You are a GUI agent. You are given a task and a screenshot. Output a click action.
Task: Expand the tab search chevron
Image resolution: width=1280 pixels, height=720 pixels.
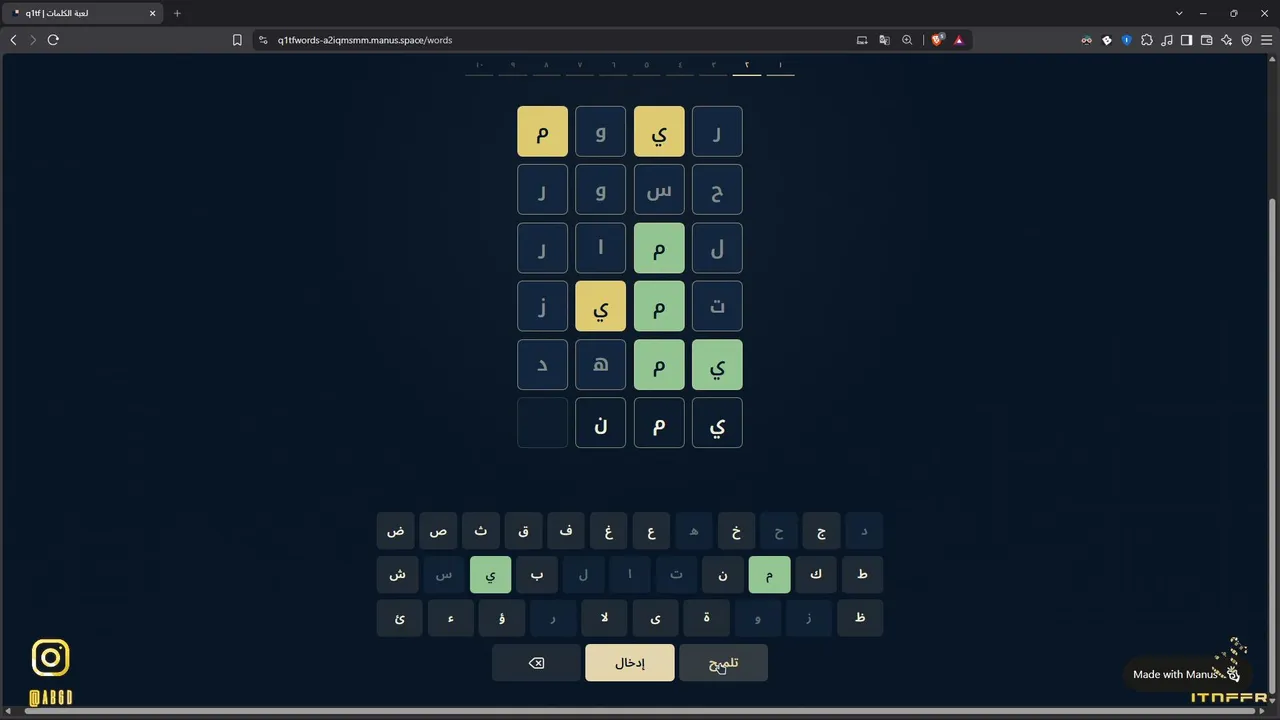click(1179, 13)
